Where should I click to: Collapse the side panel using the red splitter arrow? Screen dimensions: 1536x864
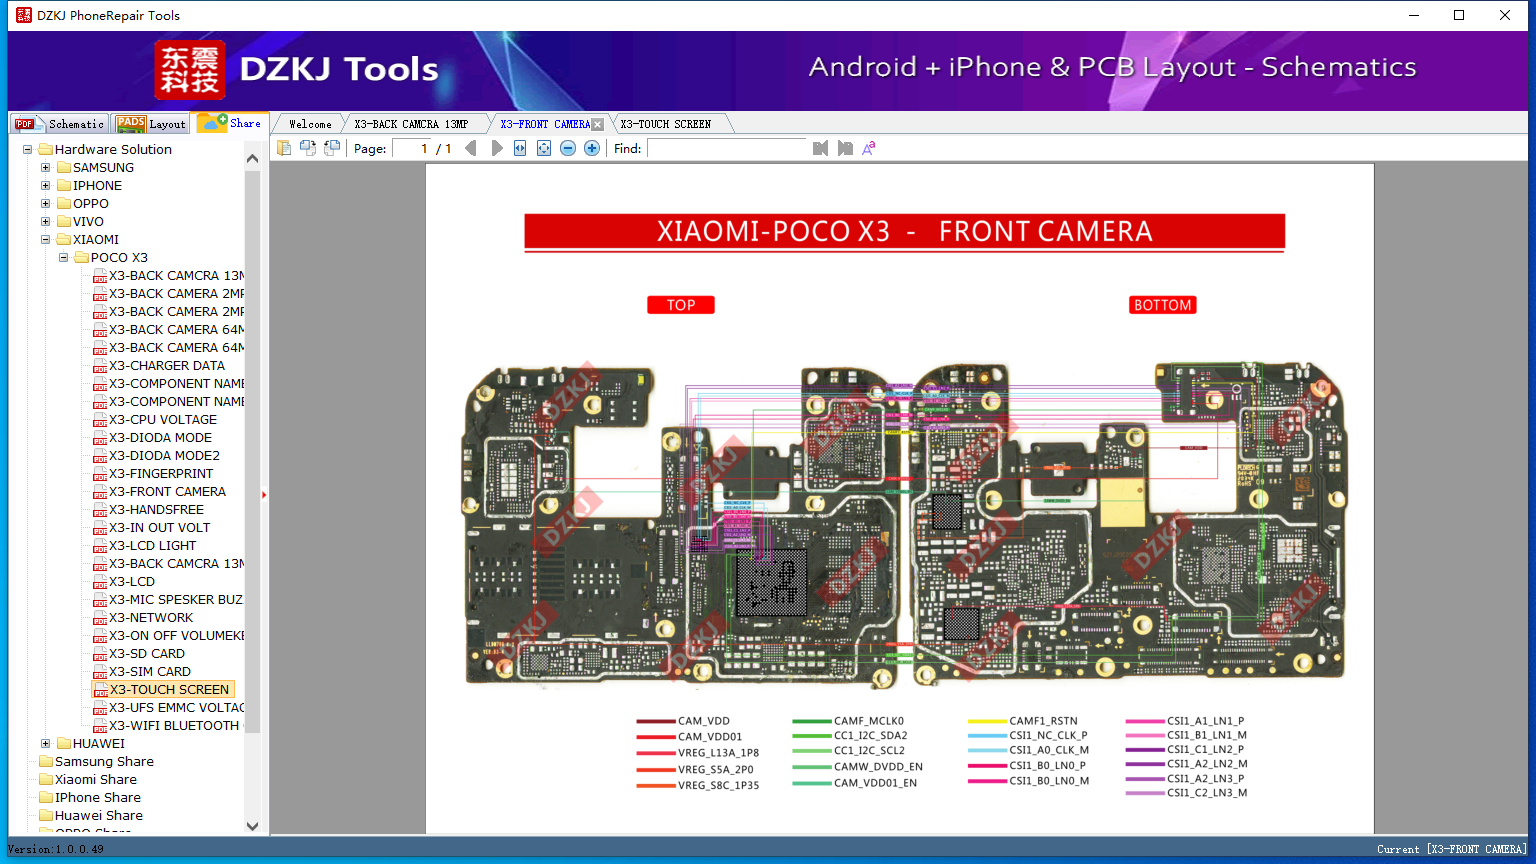click(264, 494)
